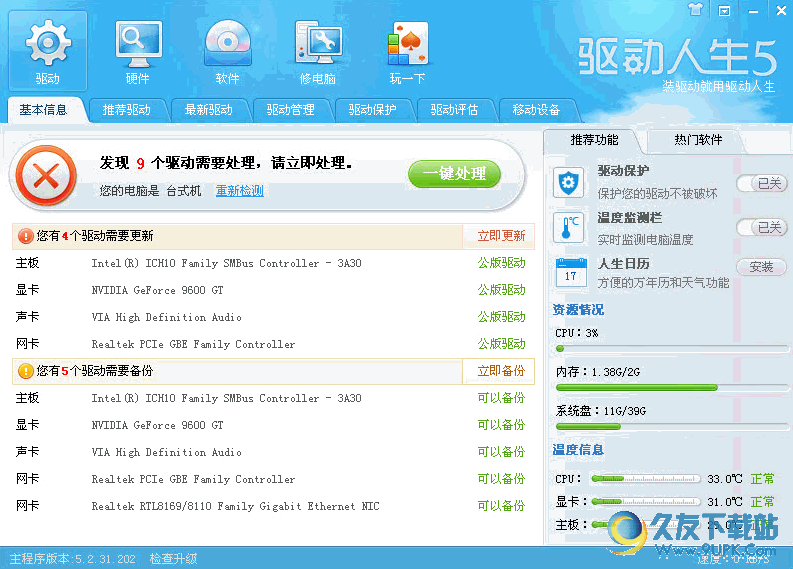This screenshot has height=569, width=793.
Task: Click 立即更新 to update drivers
Action: (499, 236)
